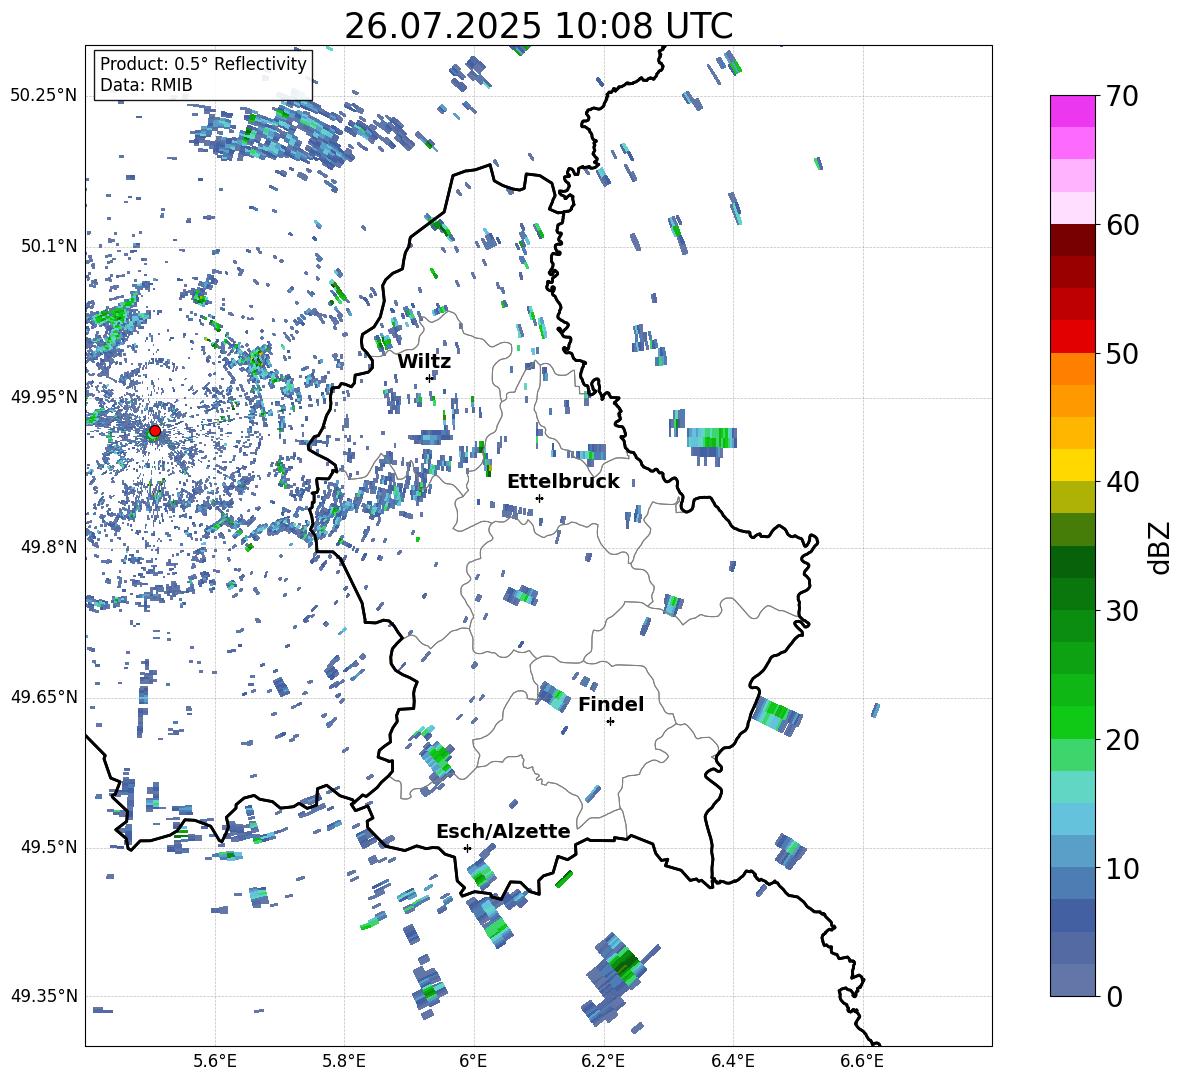The image size is (1184, 1081).
Task: Click the Esch/Alzette station cross marker
Action: click(467, 848)
